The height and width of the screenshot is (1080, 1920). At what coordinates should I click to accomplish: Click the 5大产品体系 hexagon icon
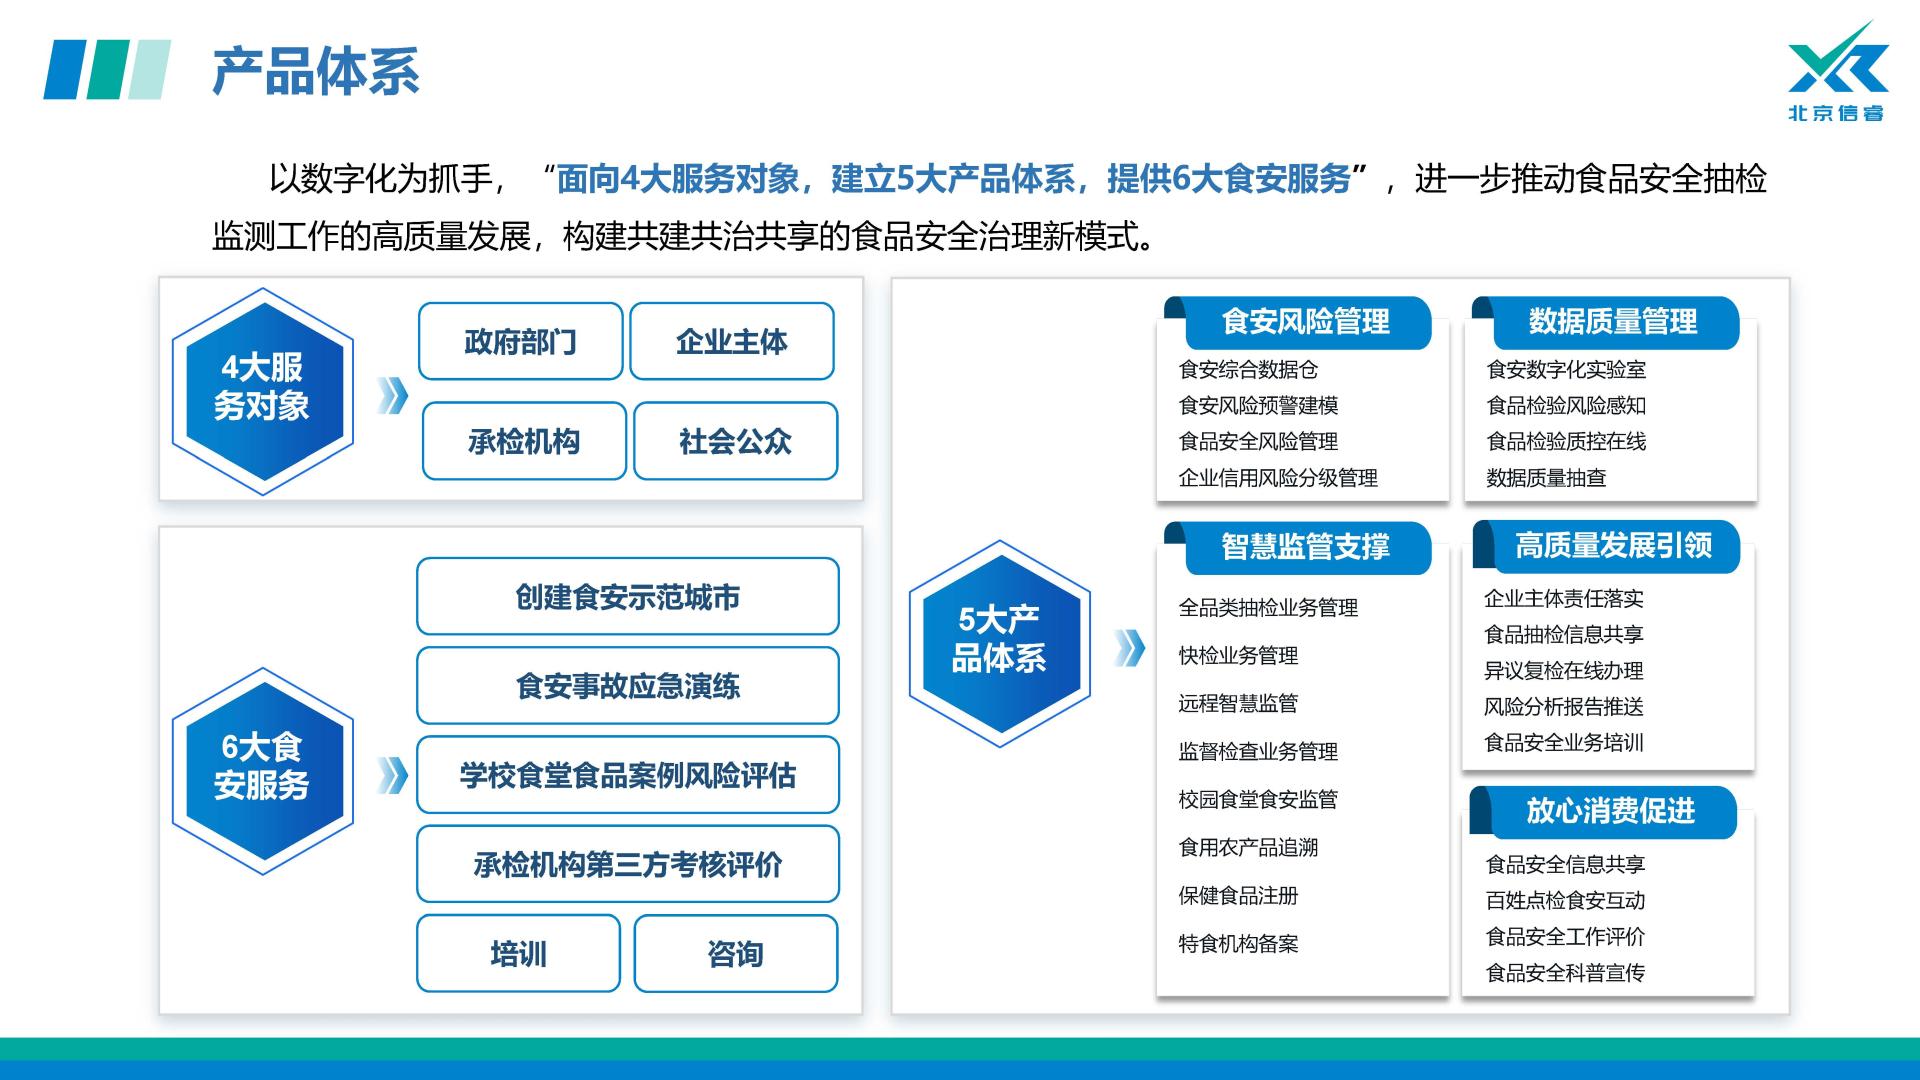(998, 642)
